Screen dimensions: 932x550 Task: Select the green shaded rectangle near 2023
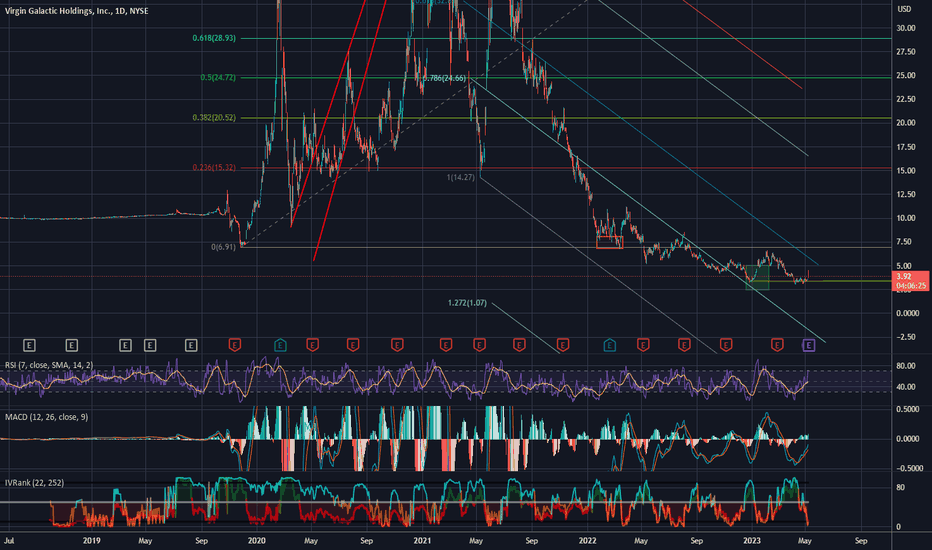point(757,277)
